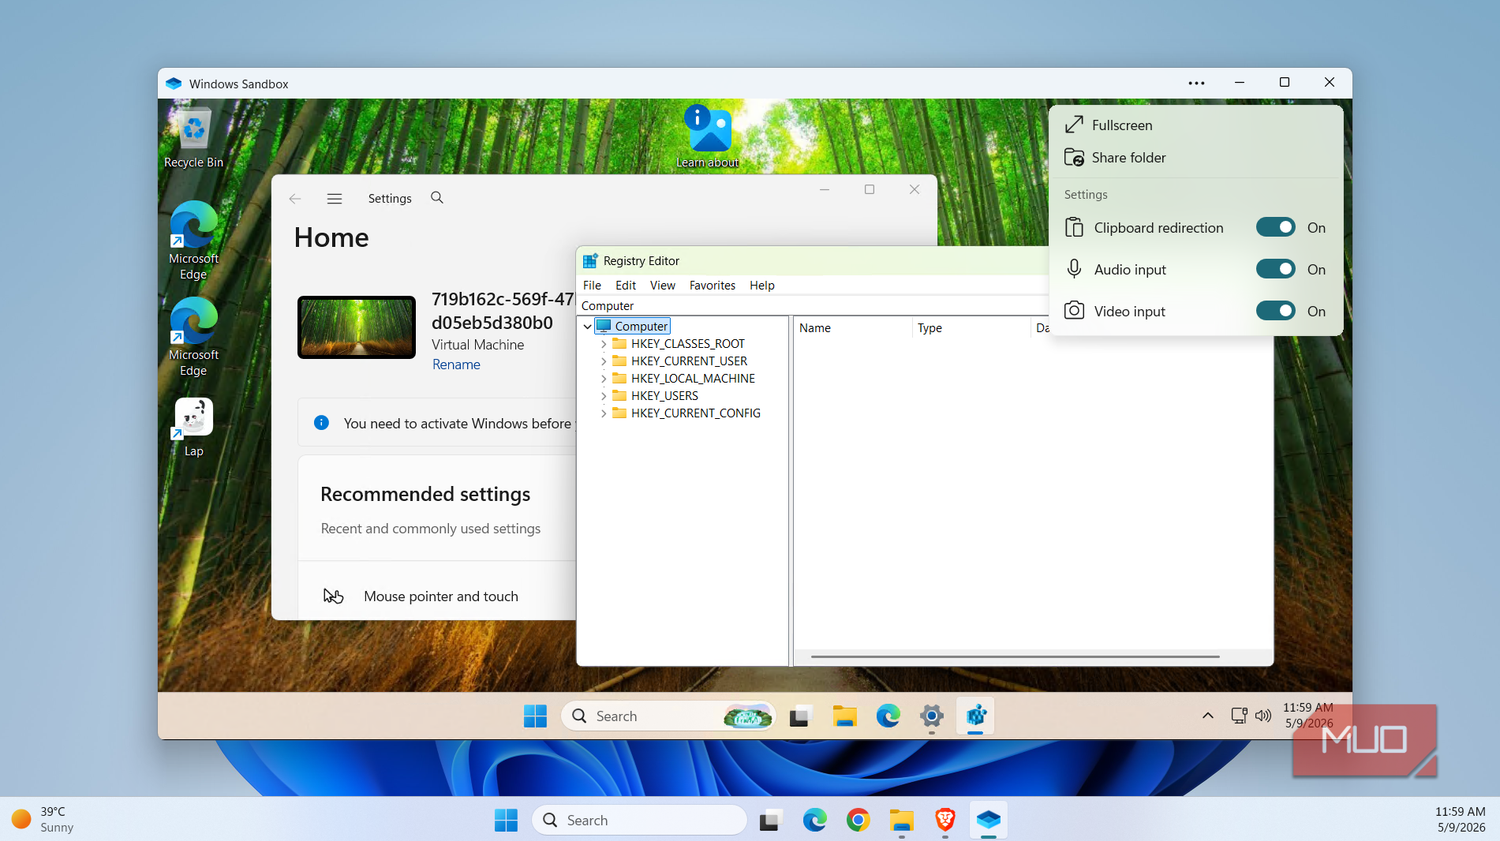Image resolution: width=1500 pixels, height=841 pixels.
Task: Click the clipboard icon beside Clipboard redirection
Action: click(x=1074, y=228)
